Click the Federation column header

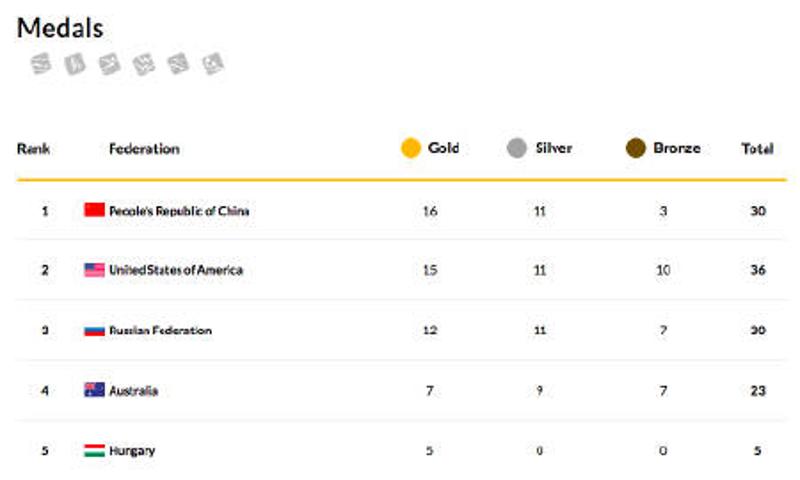[144, 148]
